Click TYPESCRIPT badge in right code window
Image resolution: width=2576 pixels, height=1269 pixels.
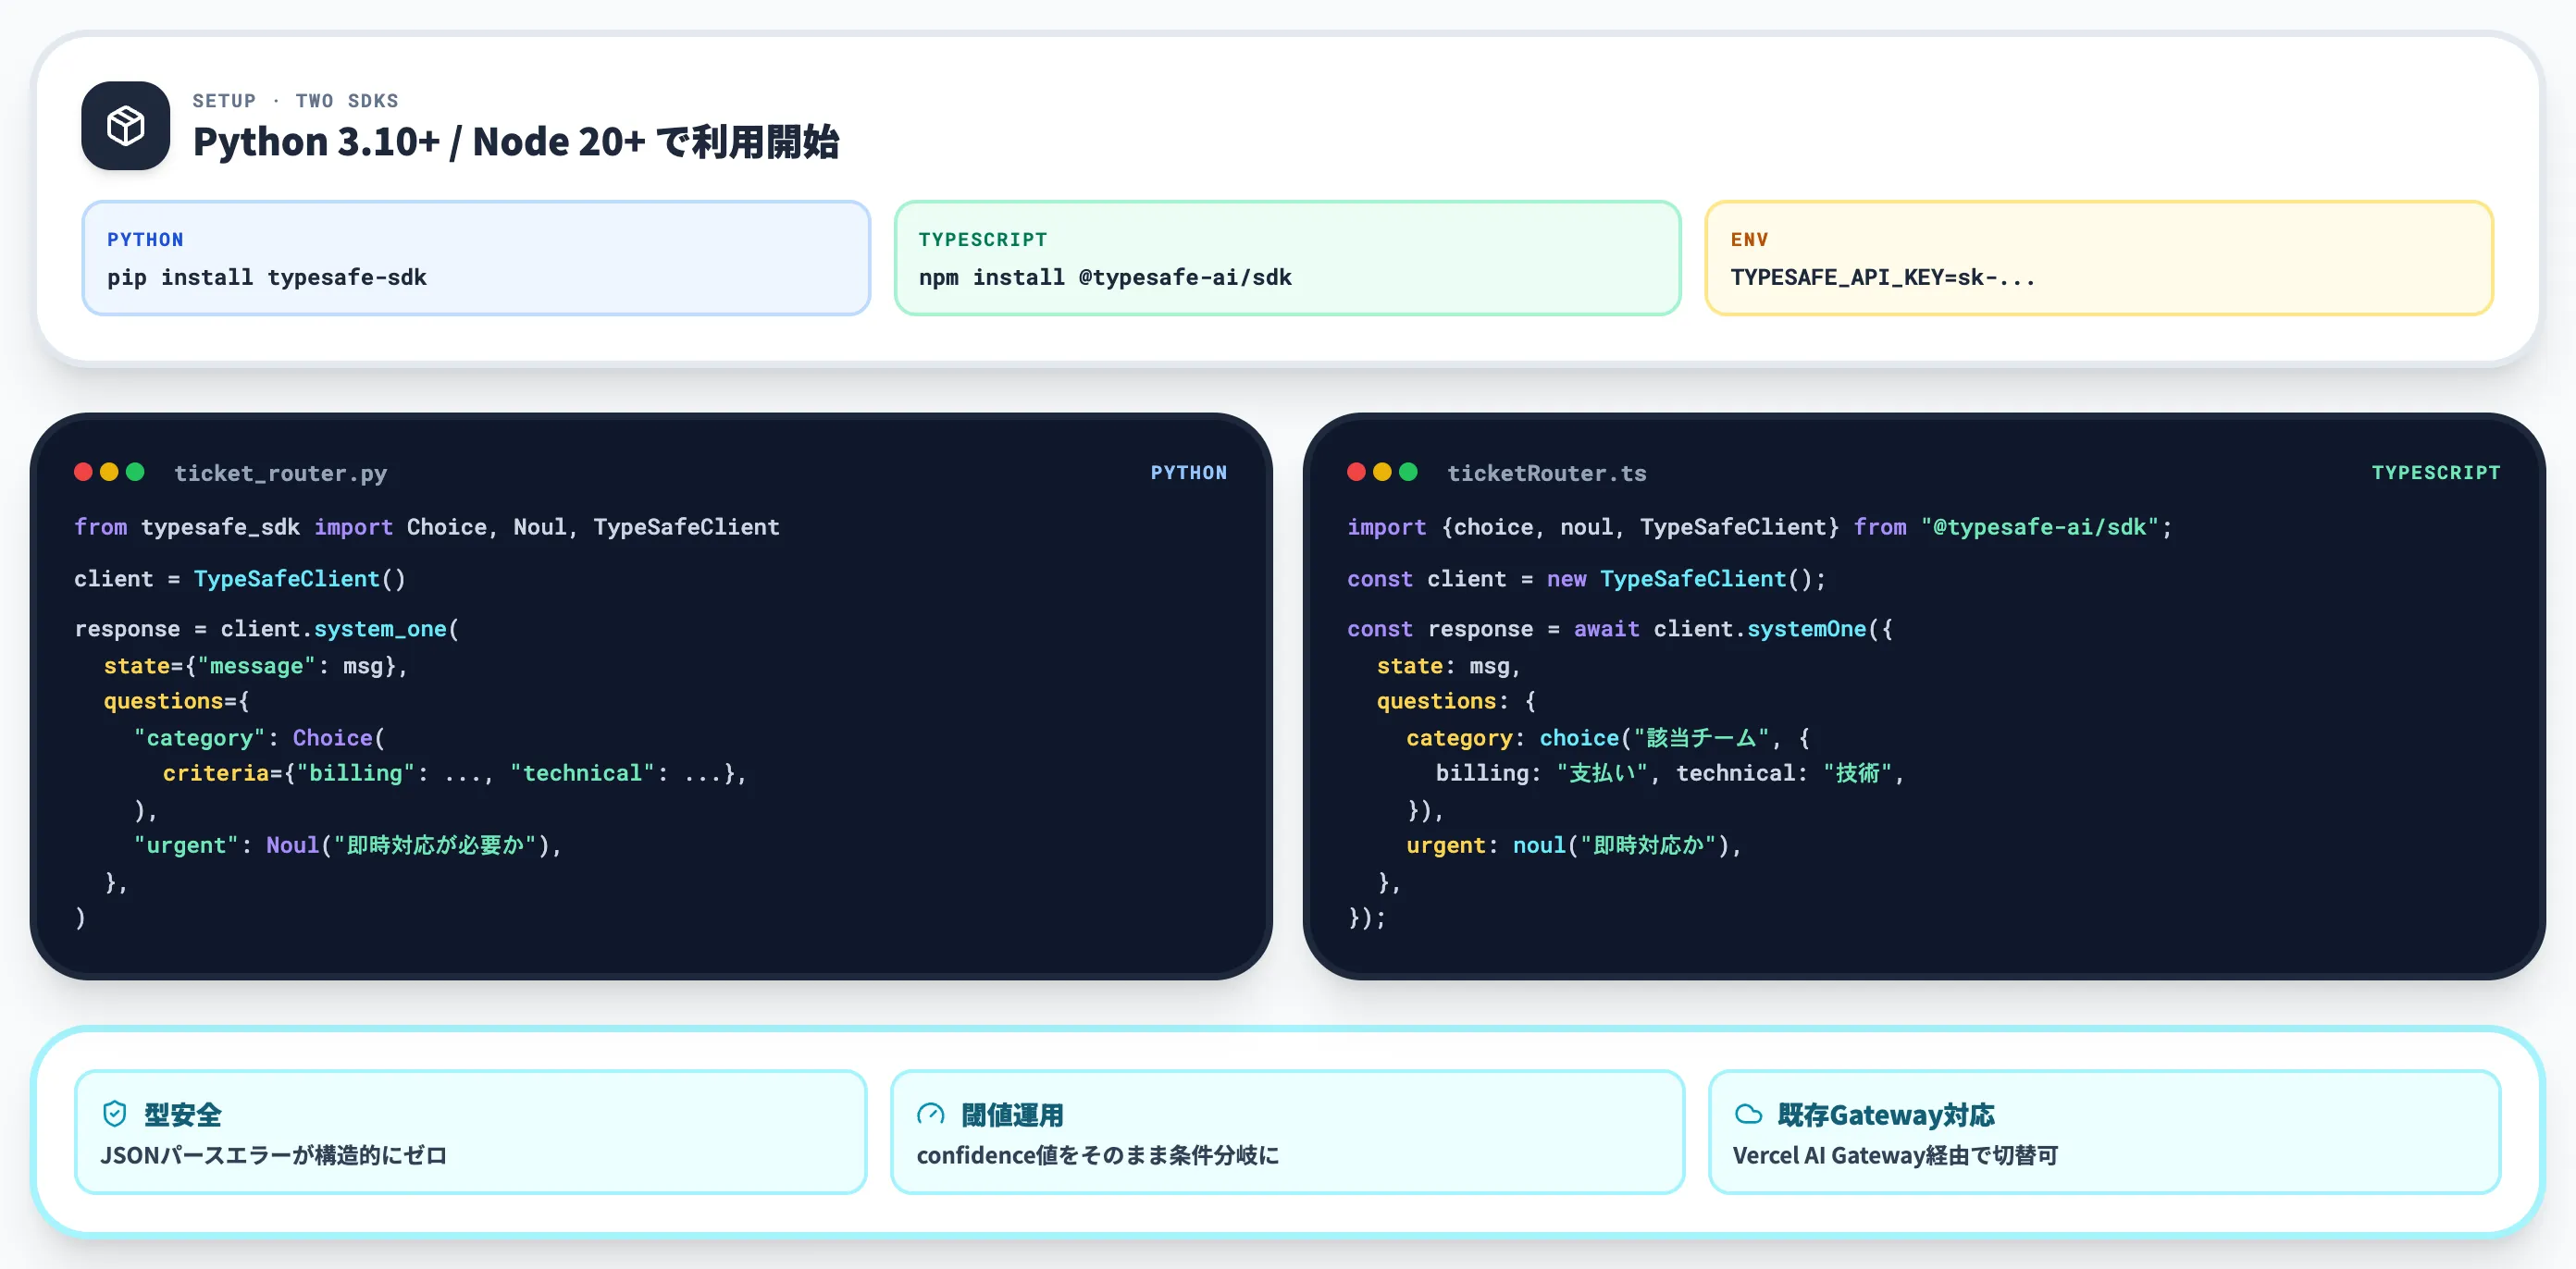pyautogui.click(x=2435, y=472)
